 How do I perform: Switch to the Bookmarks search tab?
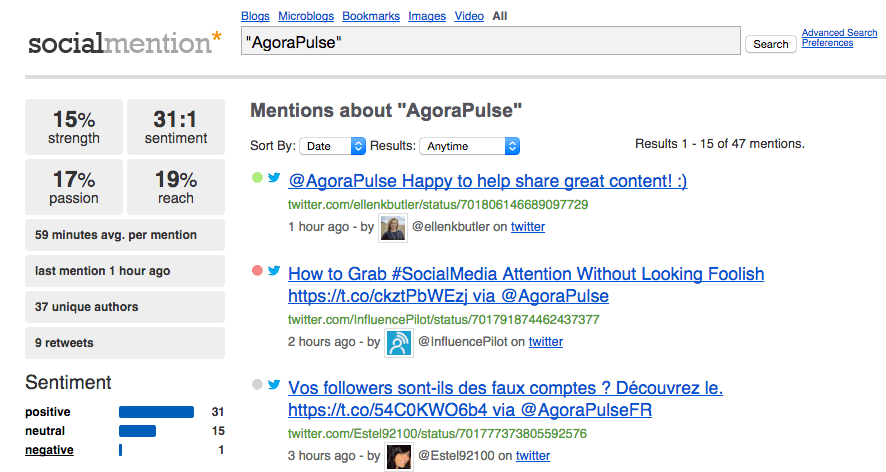371,16
